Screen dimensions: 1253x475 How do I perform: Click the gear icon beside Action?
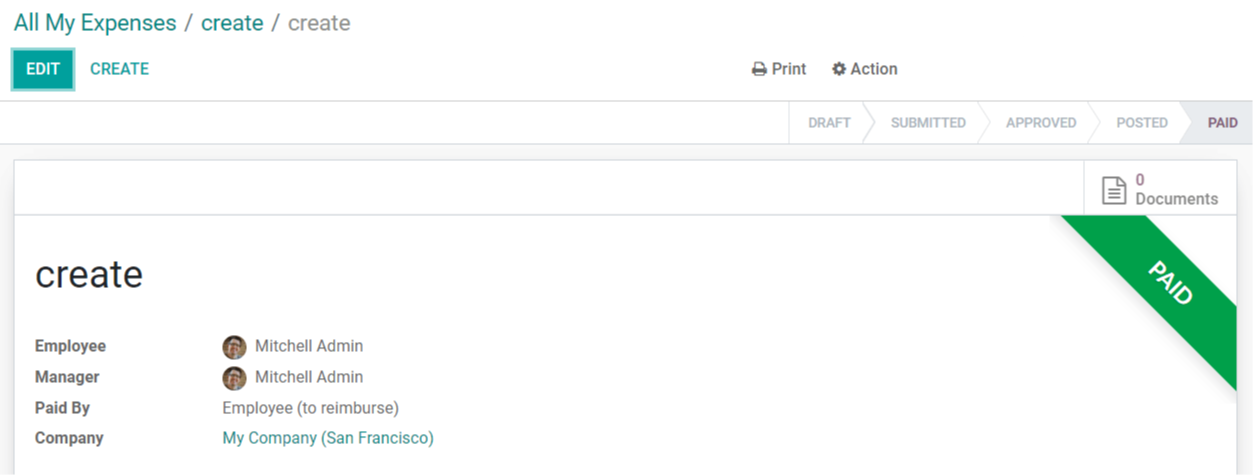[839, 69]
